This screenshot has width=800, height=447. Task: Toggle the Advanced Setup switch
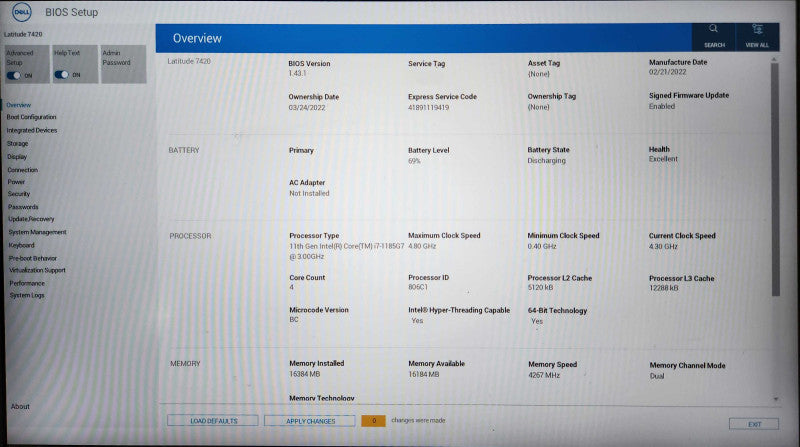pos(14,76)
